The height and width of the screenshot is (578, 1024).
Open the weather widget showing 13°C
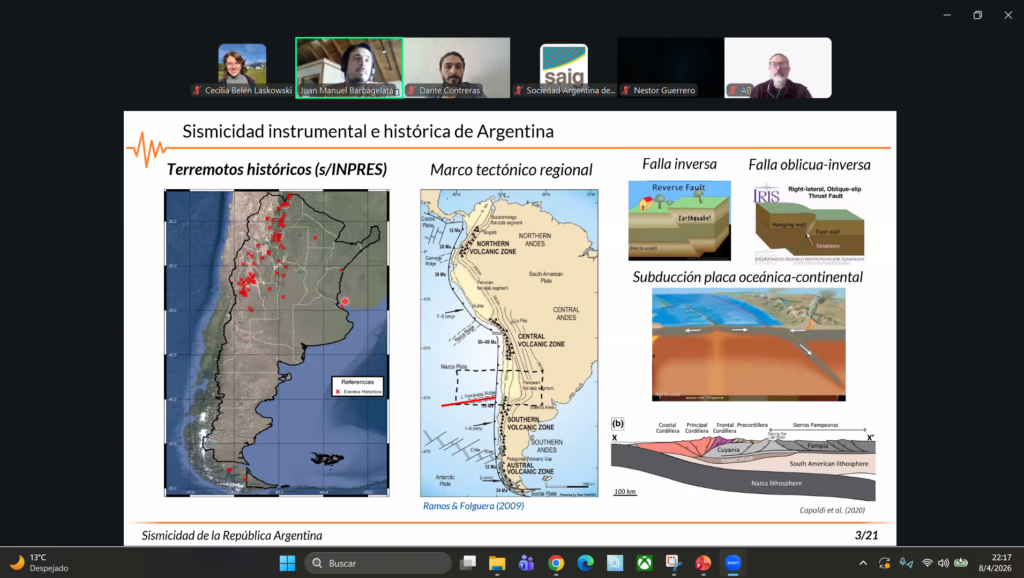click(x=30, y=563)
